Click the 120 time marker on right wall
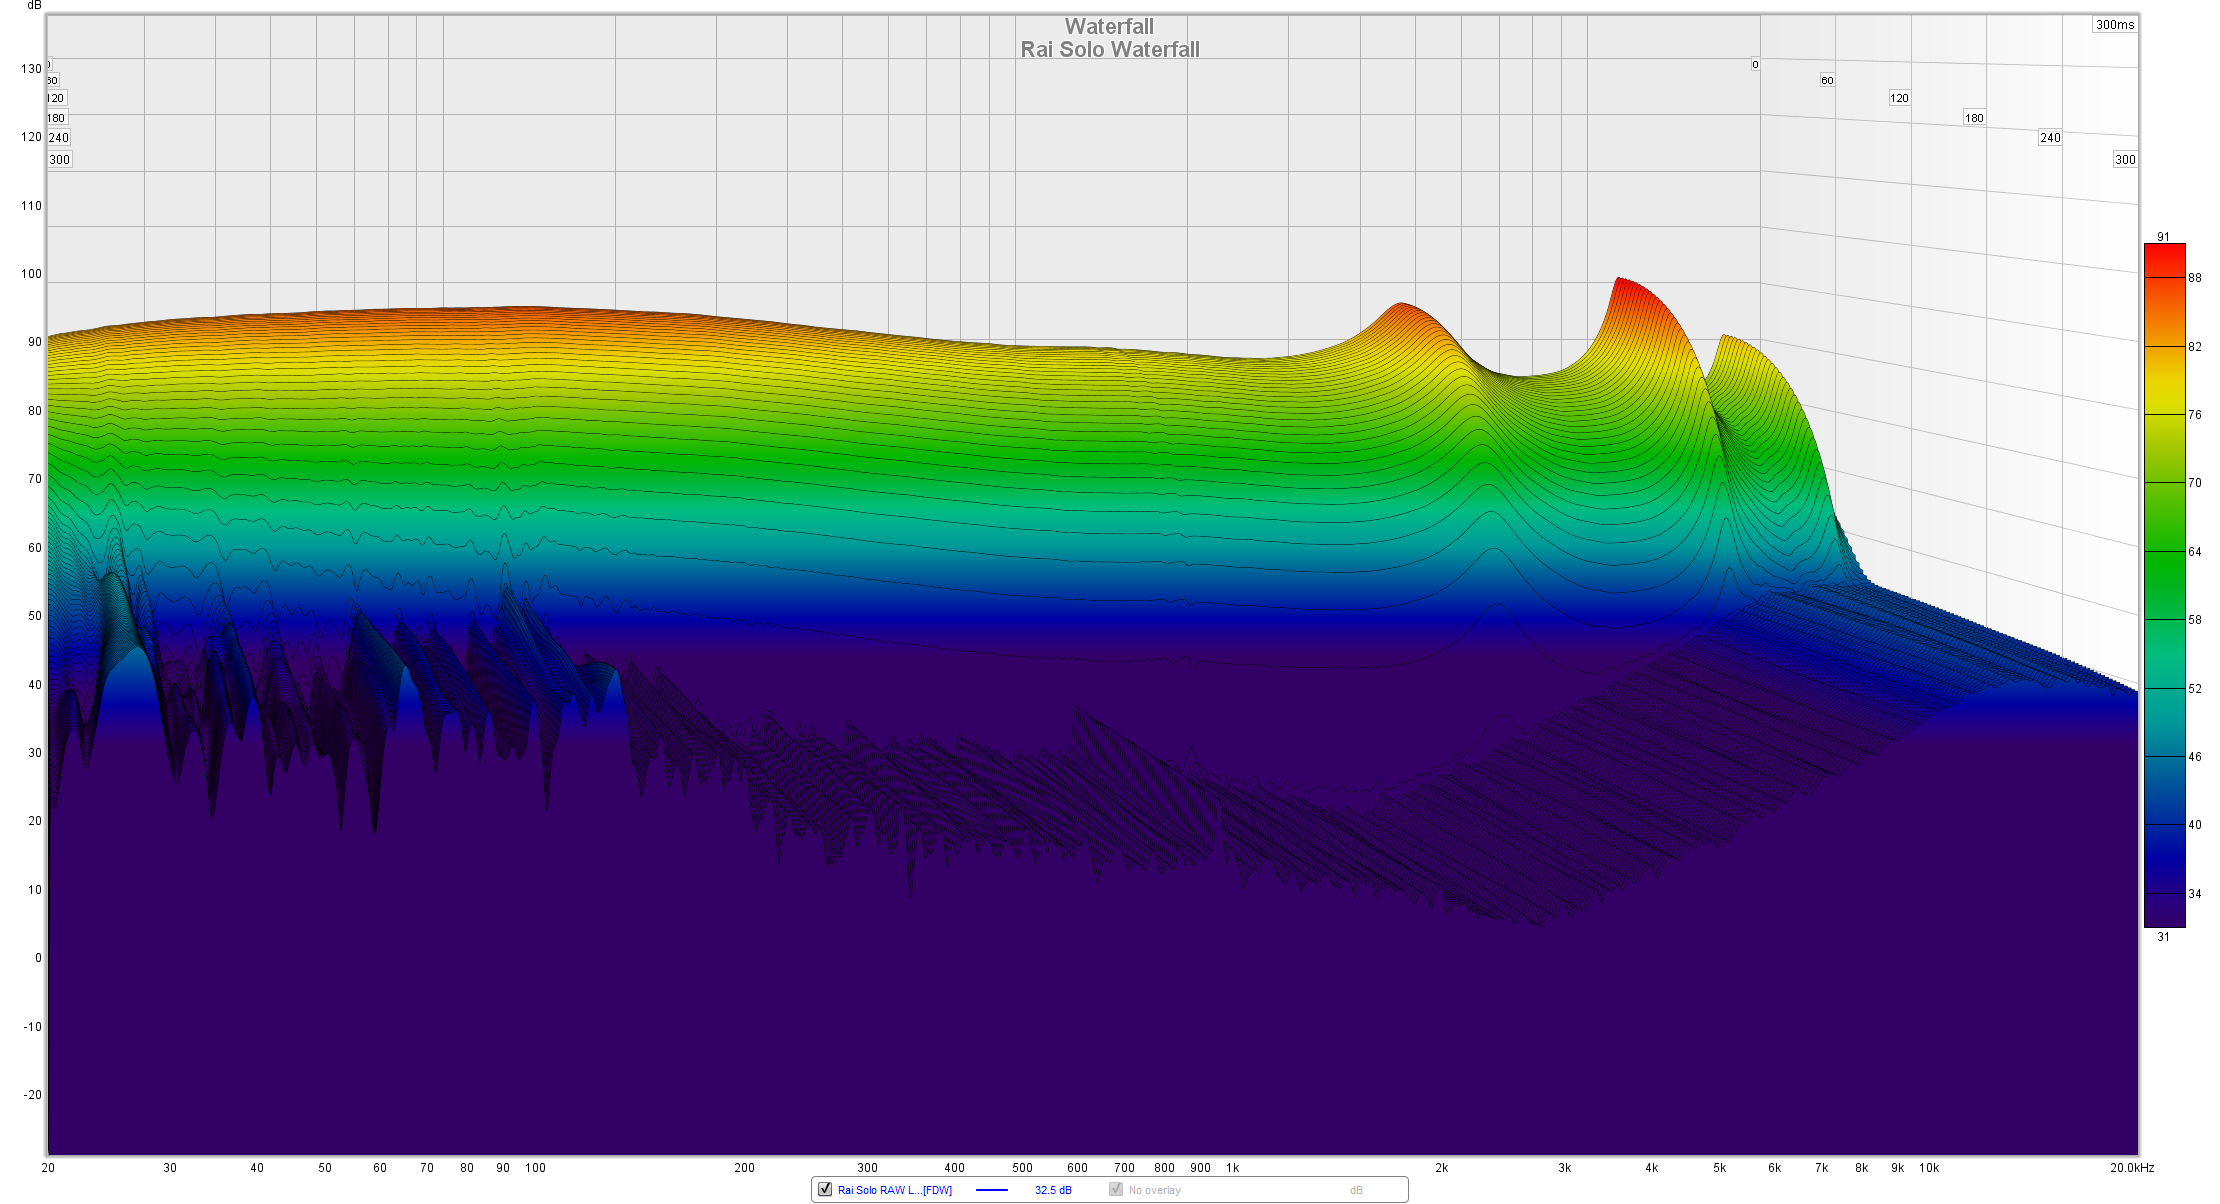 tap(1899, 98)
